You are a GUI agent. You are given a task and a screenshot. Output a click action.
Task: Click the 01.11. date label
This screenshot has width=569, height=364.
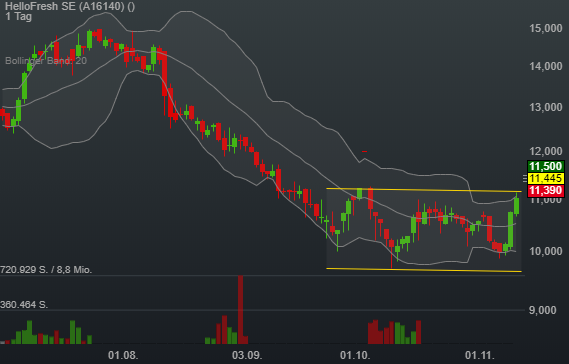[480, 355]
